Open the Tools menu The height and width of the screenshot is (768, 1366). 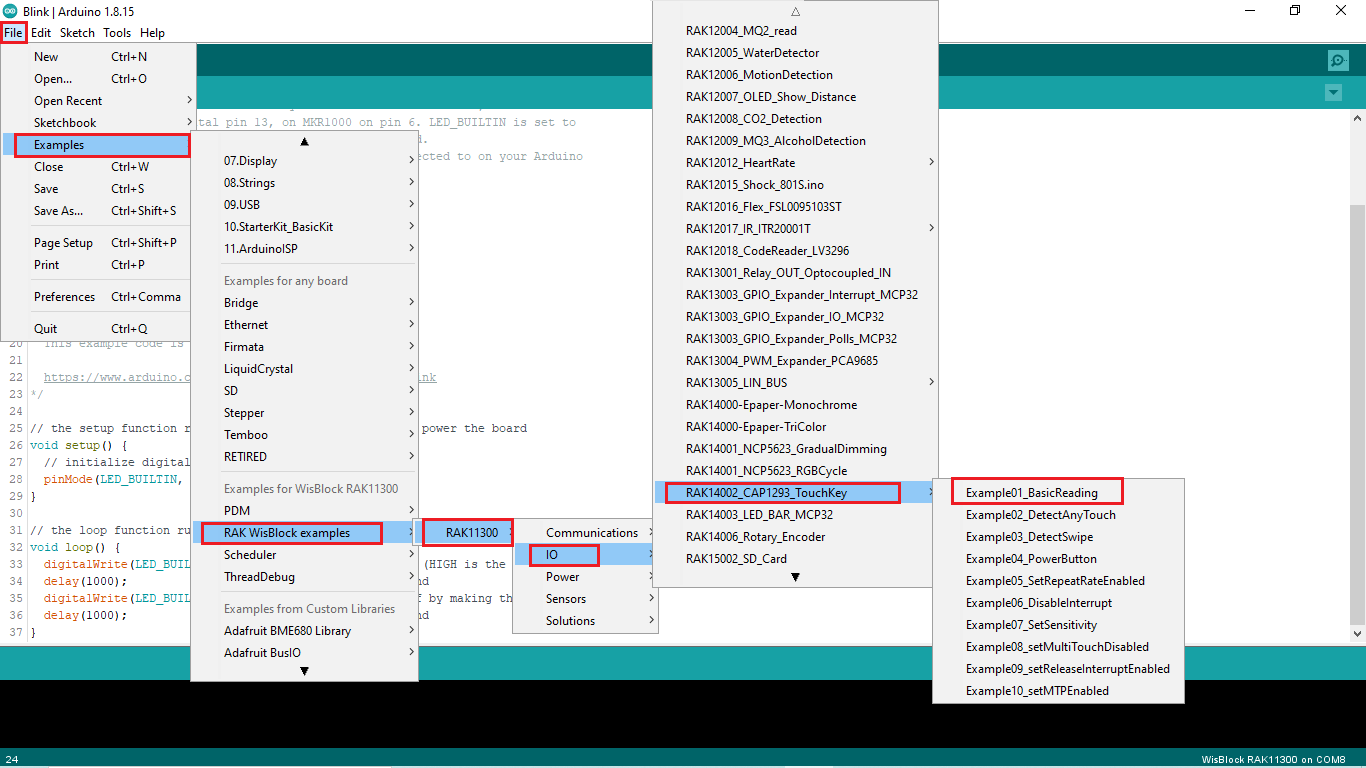click(117, 33)
